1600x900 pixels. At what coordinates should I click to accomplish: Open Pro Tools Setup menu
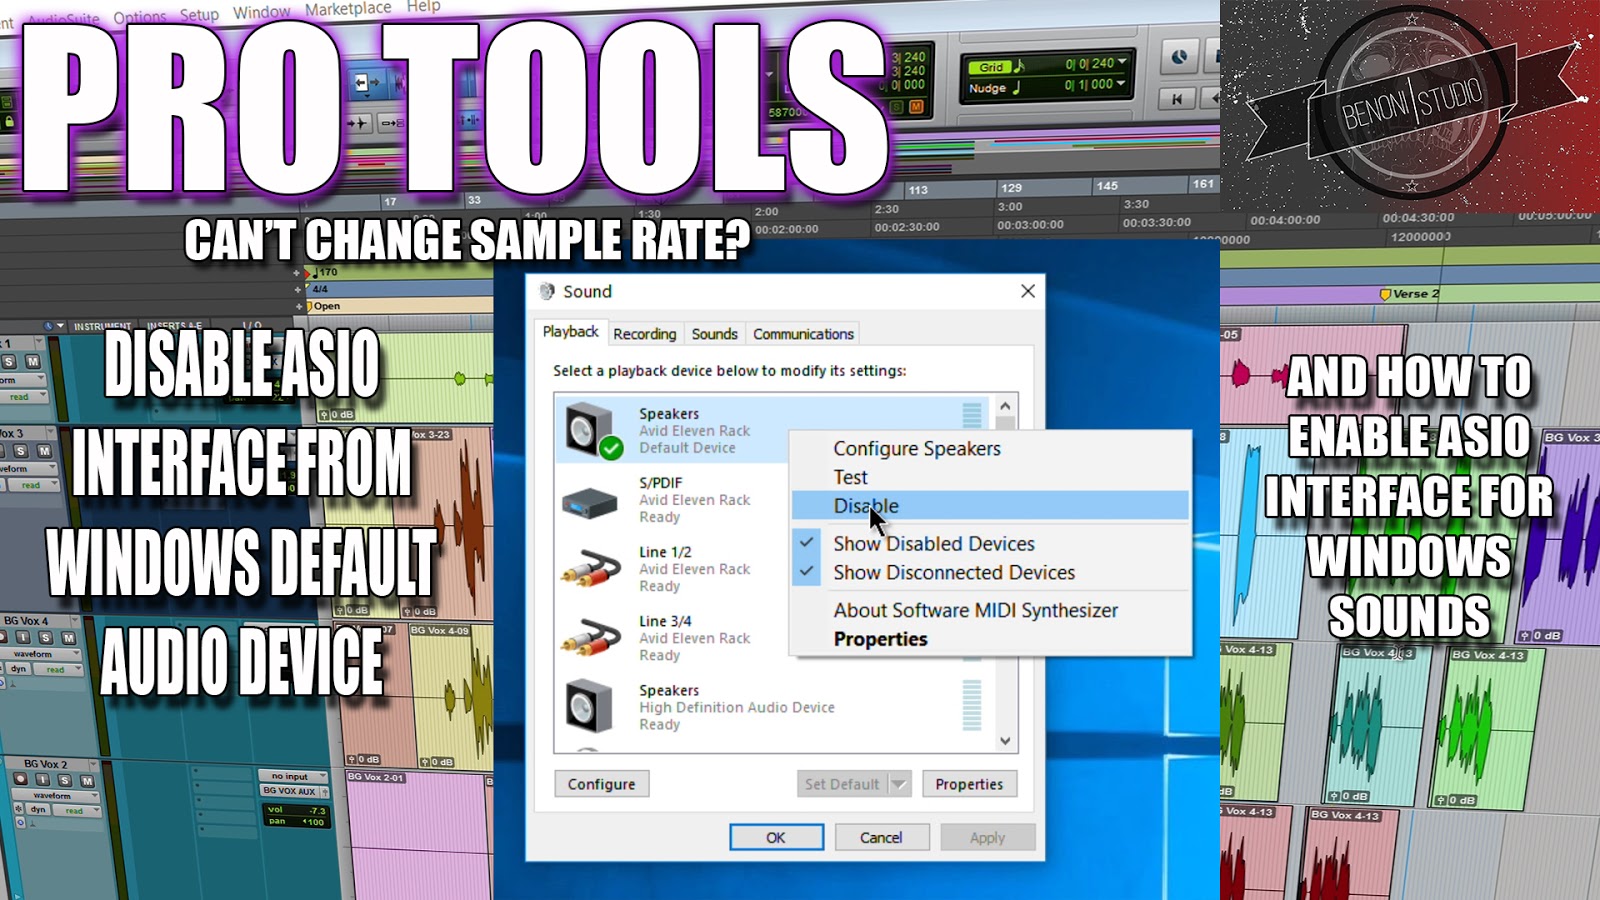click(199, 15)
